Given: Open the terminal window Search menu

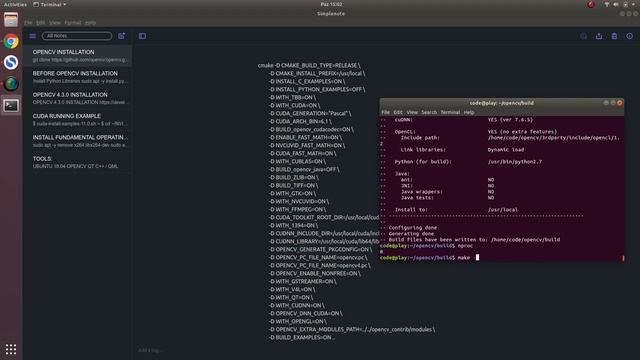Looking at the screenshot, I should point(429,112).
